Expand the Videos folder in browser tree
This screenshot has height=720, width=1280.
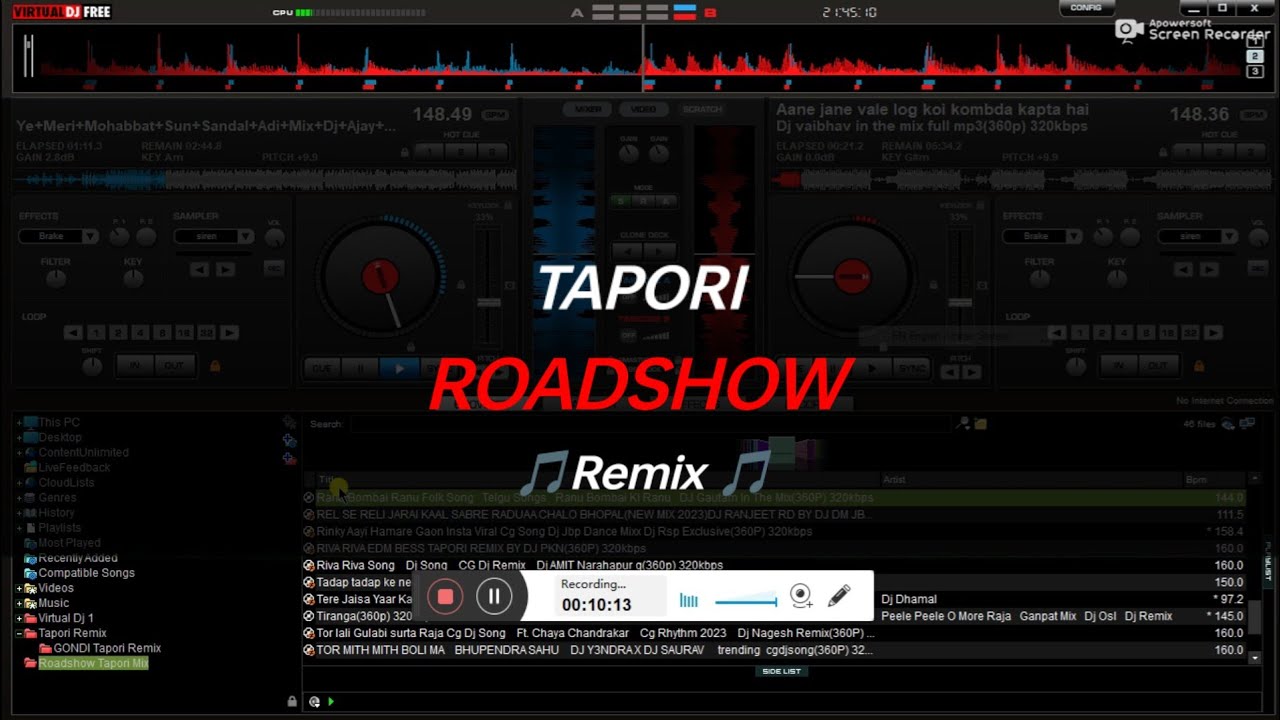click(x=19, y=588)
